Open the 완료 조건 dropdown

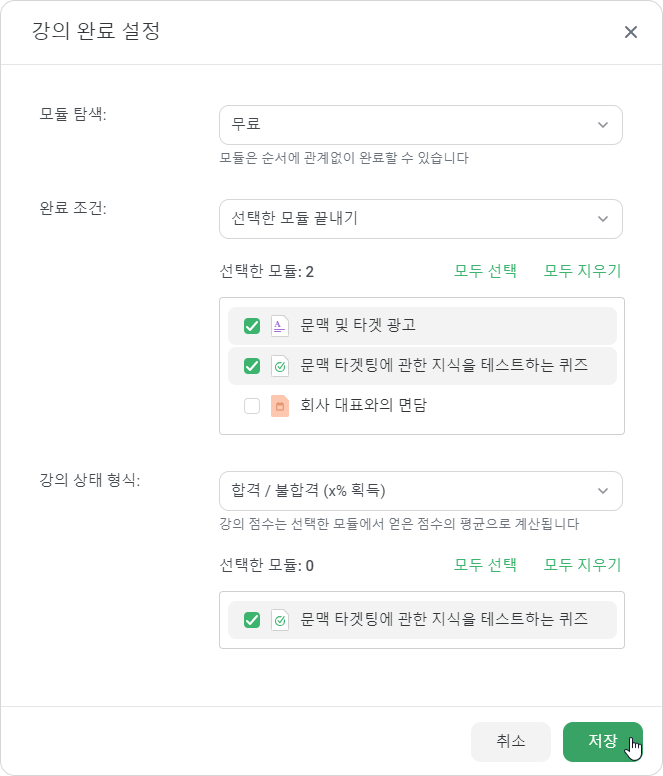click(x=421, y=219)
